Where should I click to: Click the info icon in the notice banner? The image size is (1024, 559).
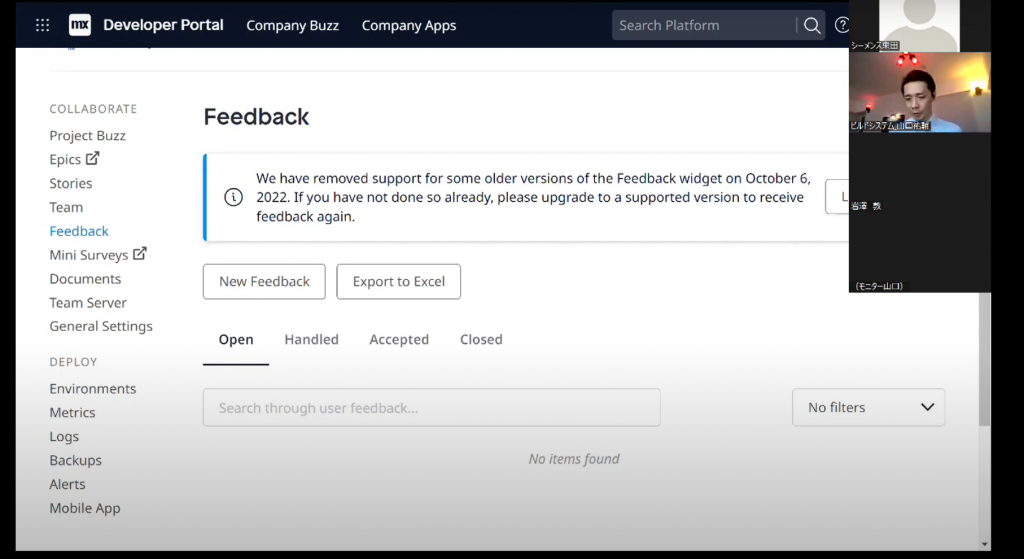click(x=233, y=197)
